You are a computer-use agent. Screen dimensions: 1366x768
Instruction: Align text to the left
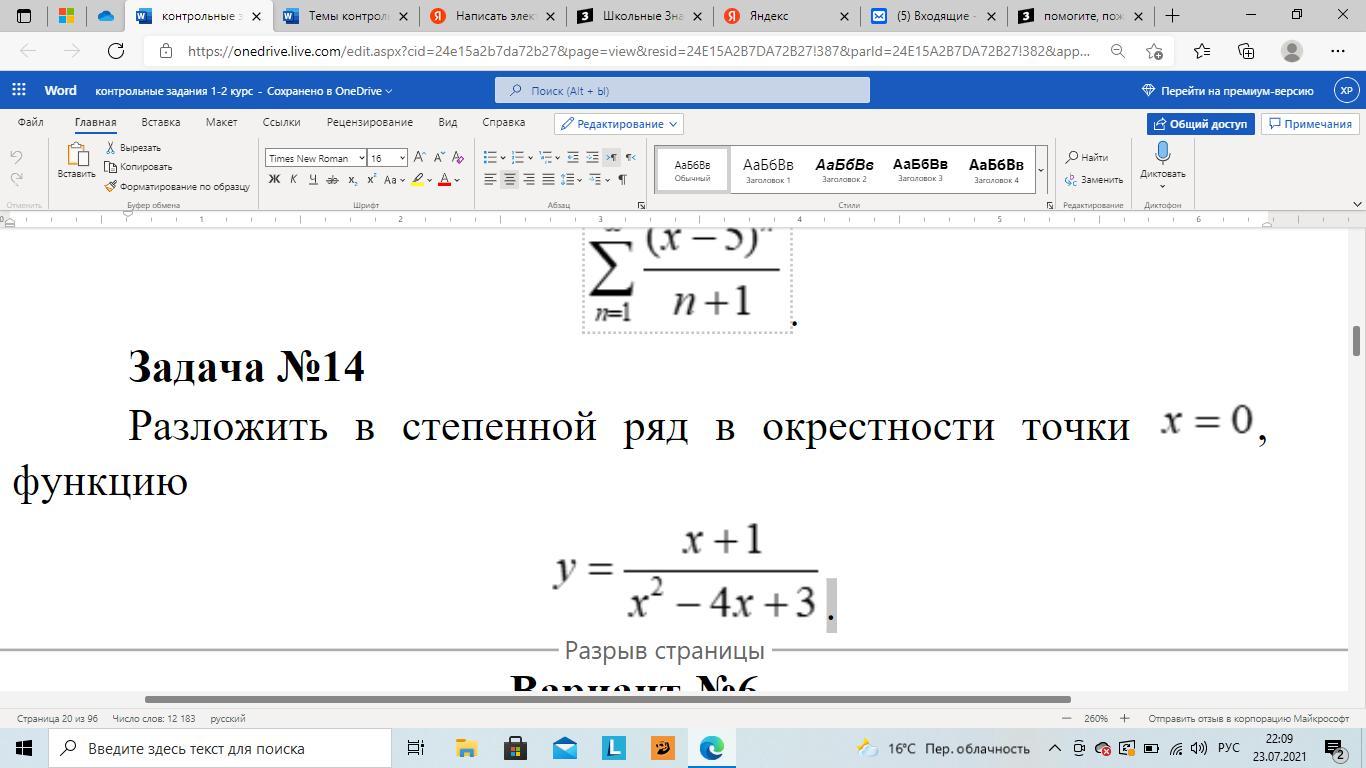tap(490, 180)
